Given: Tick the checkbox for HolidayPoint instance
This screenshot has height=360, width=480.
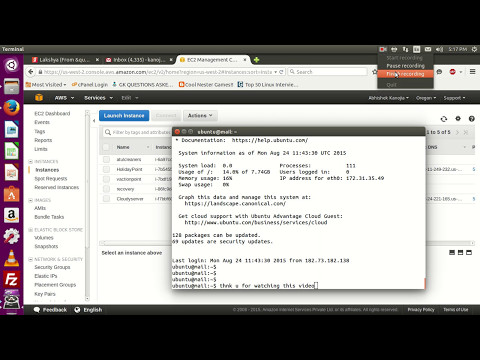Looking at the screenshot, I should 106,169.
